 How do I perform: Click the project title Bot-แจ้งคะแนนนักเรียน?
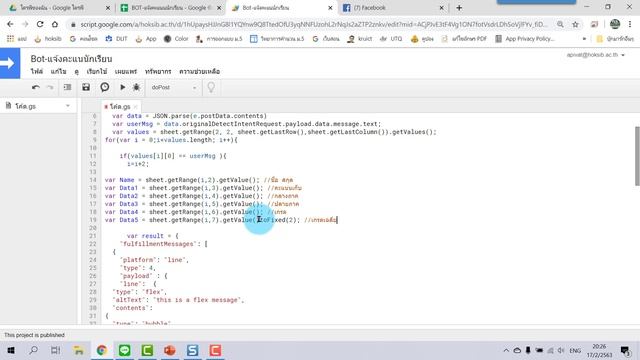pos(71,59)
